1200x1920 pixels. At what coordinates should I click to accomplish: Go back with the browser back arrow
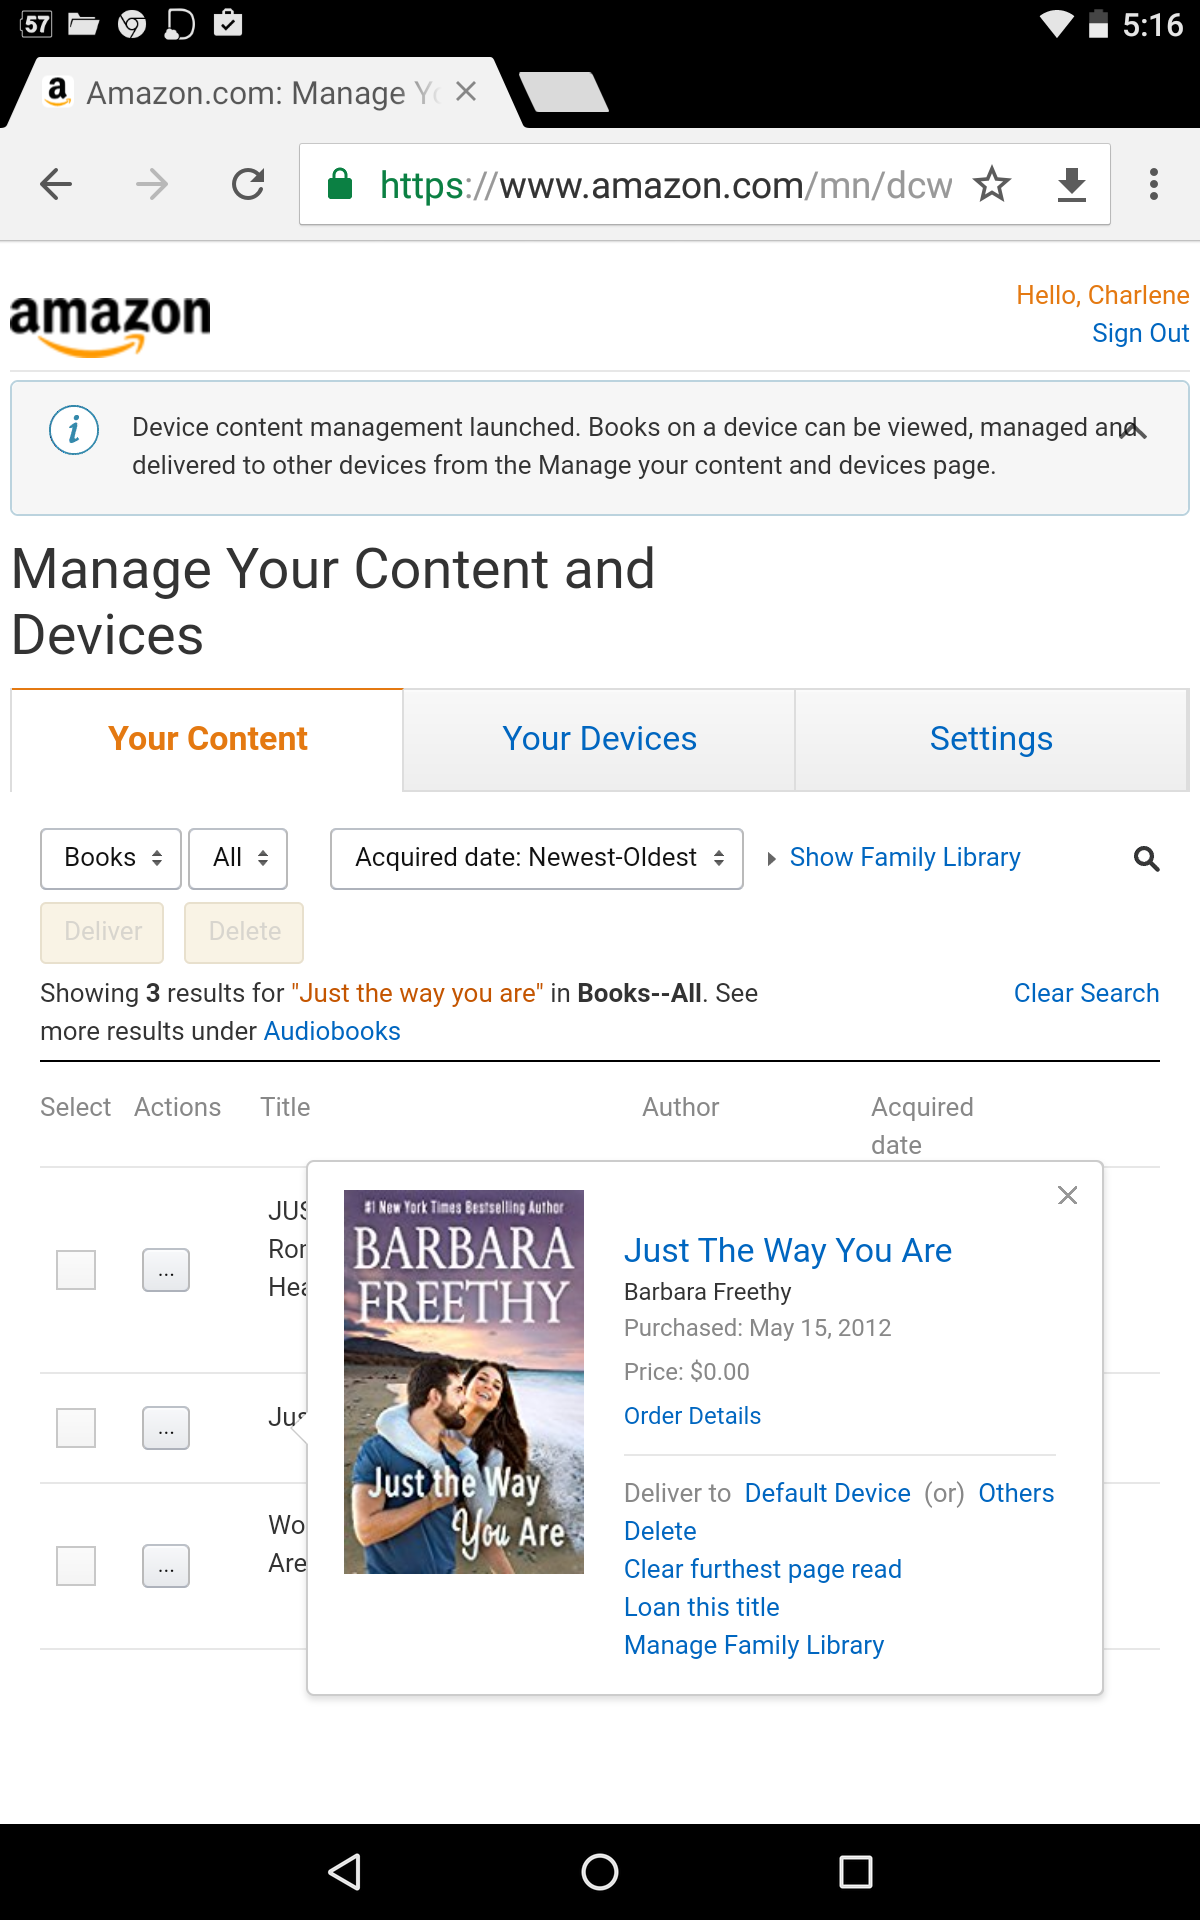pos(57,185)
